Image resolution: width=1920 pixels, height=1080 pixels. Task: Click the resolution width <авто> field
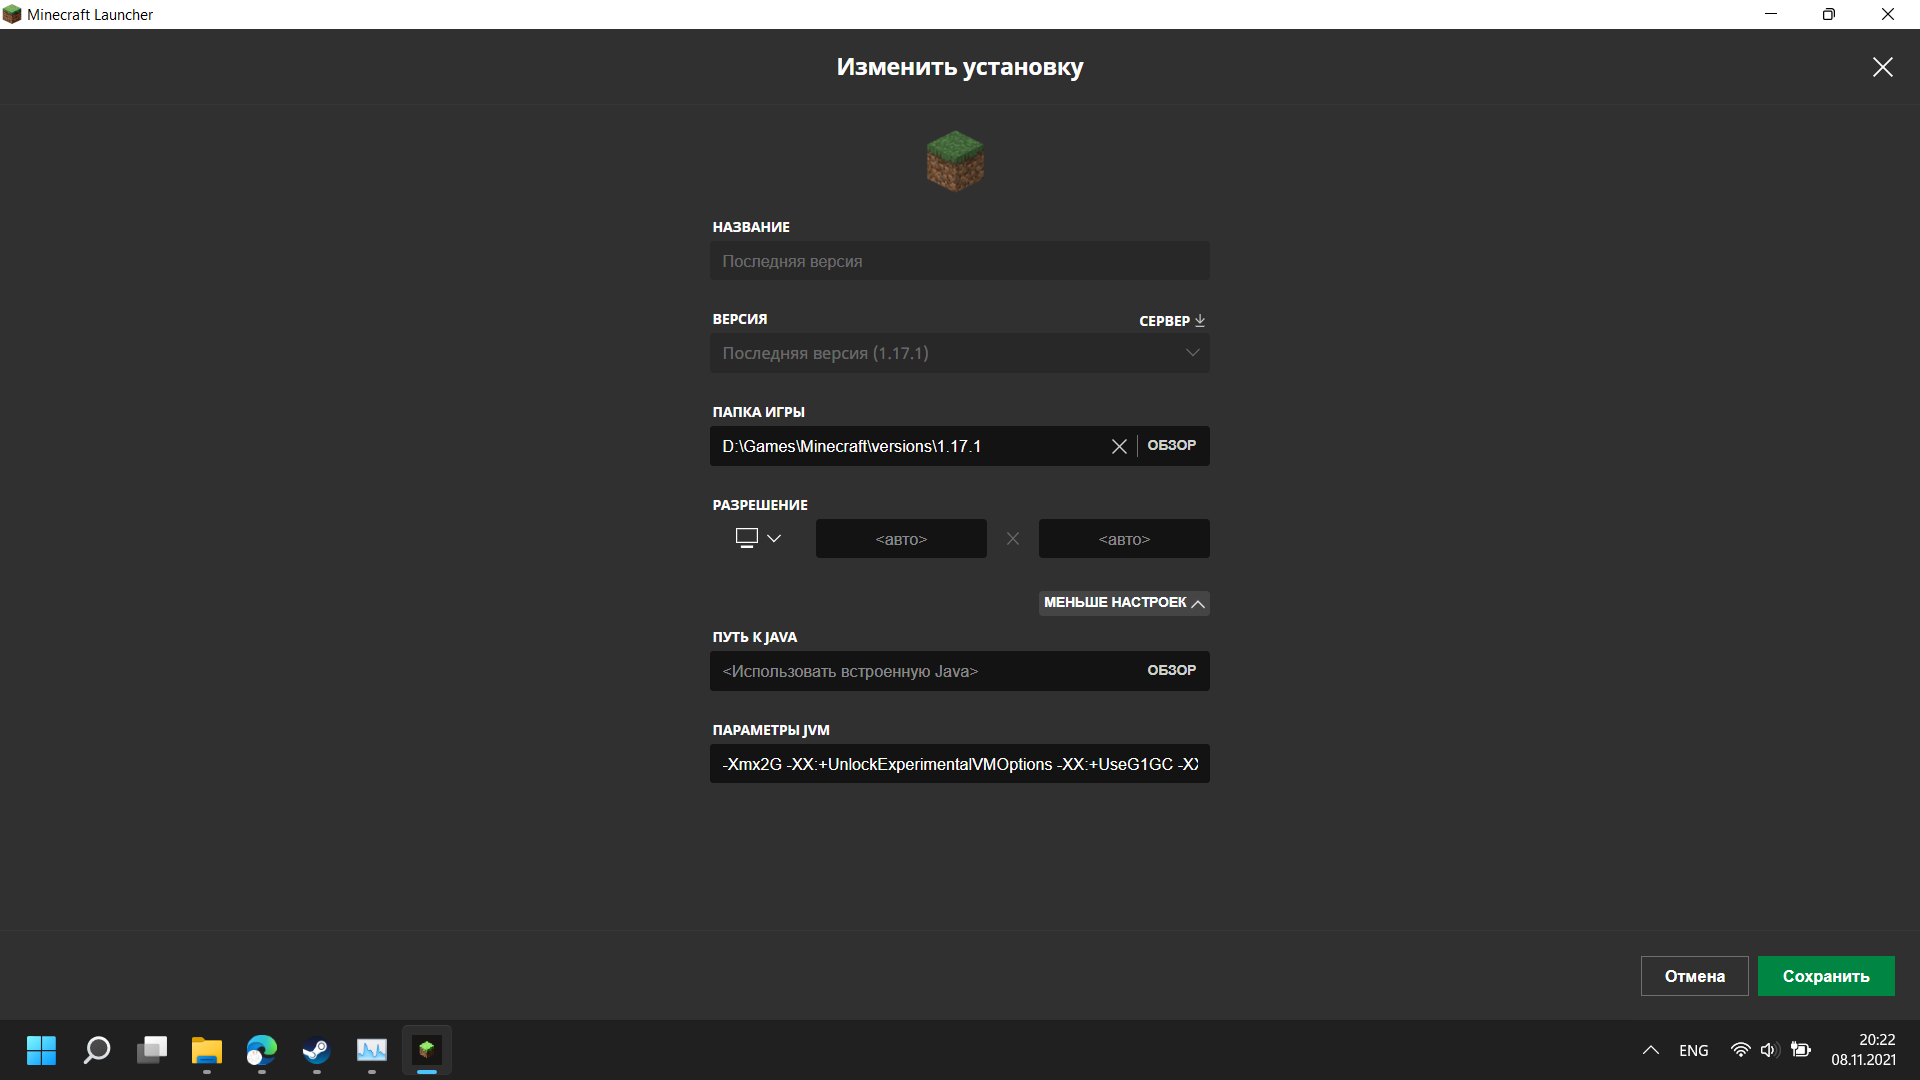pyautogui.click(x=901, y=539)
